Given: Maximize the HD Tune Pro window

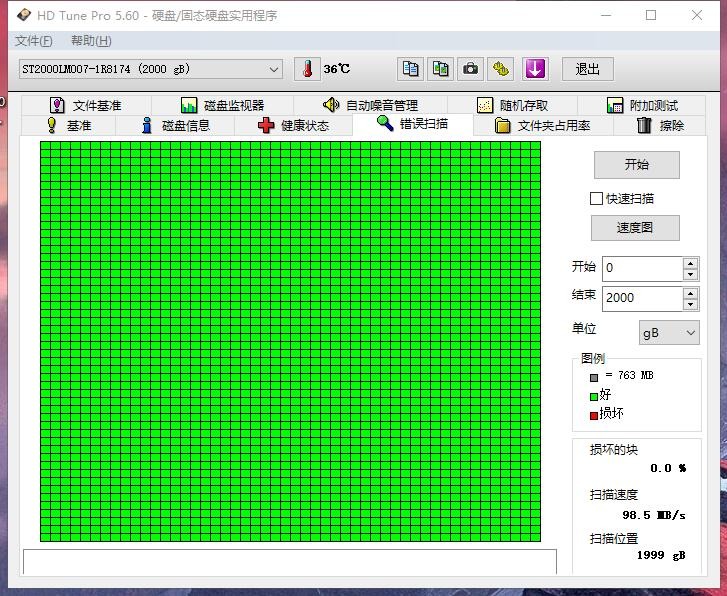Looking at the screenshot, I should (651, 15).
